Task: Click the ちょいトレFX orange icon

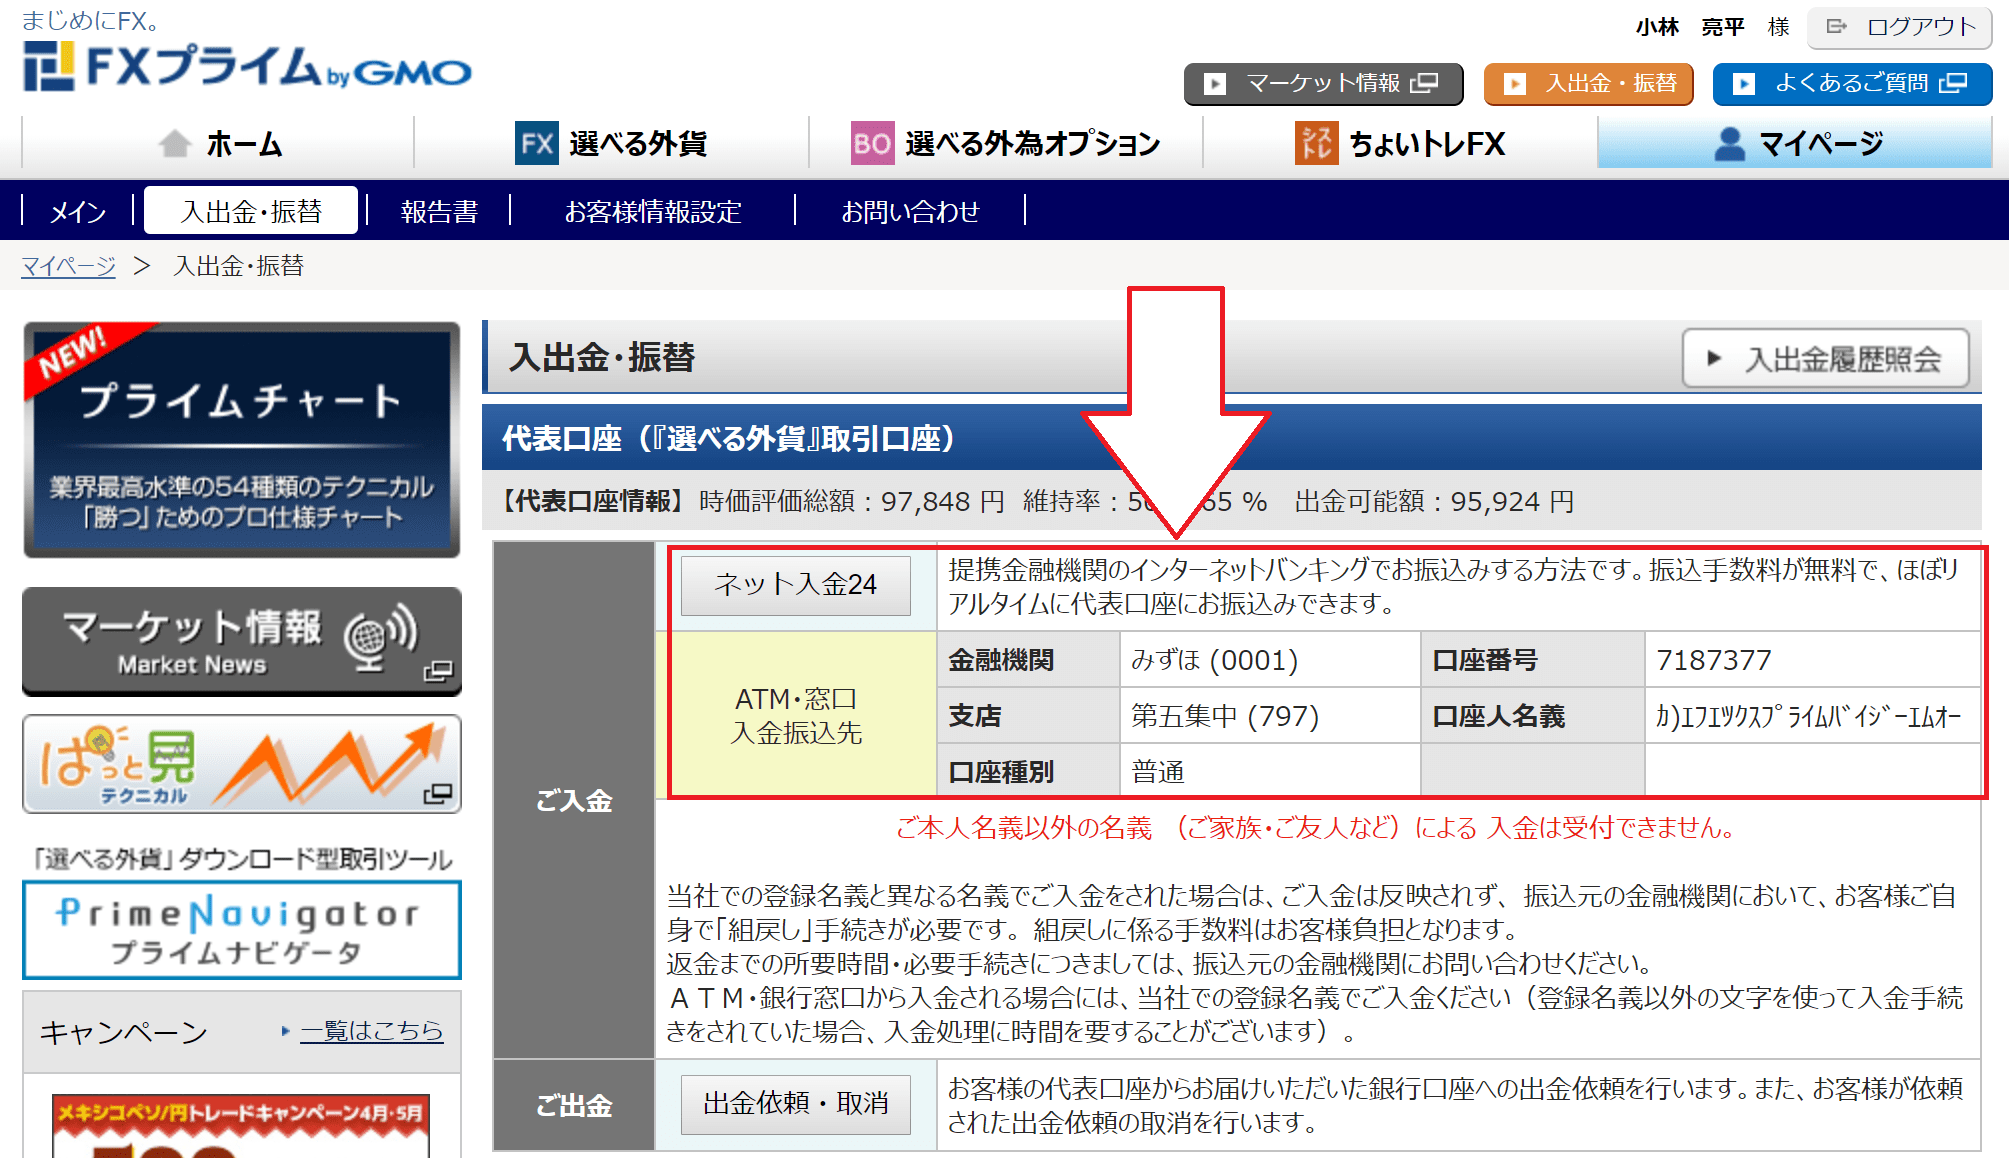Action: pos(1316,143)
